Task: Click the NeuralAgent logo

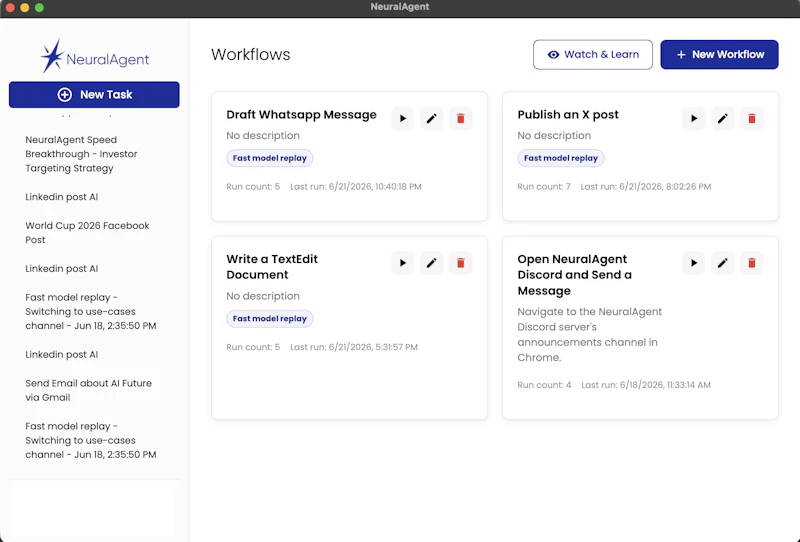Action: click(x=95, y=57)
